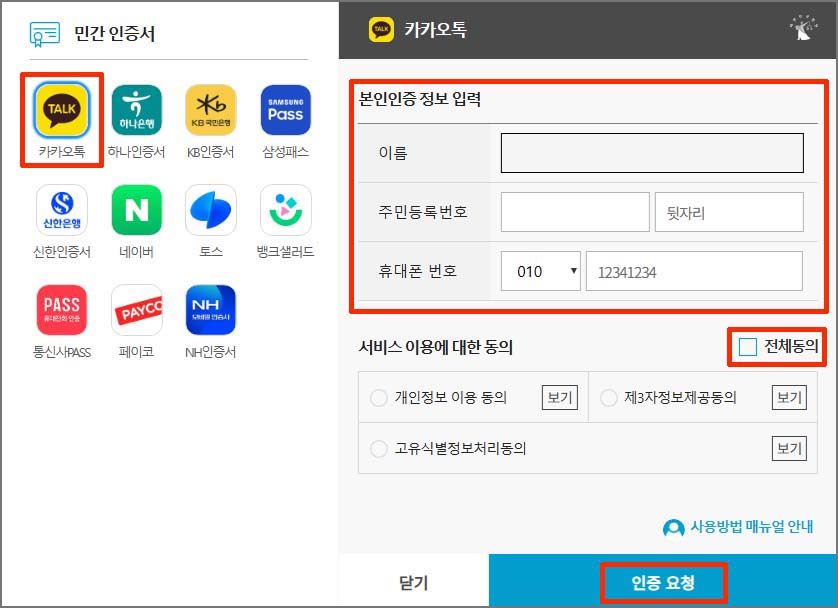This screenshot has width=838, height=608.
Task: Click the phone number field showing 12341234
Action: pyautogui.click(x=694, y=271)
